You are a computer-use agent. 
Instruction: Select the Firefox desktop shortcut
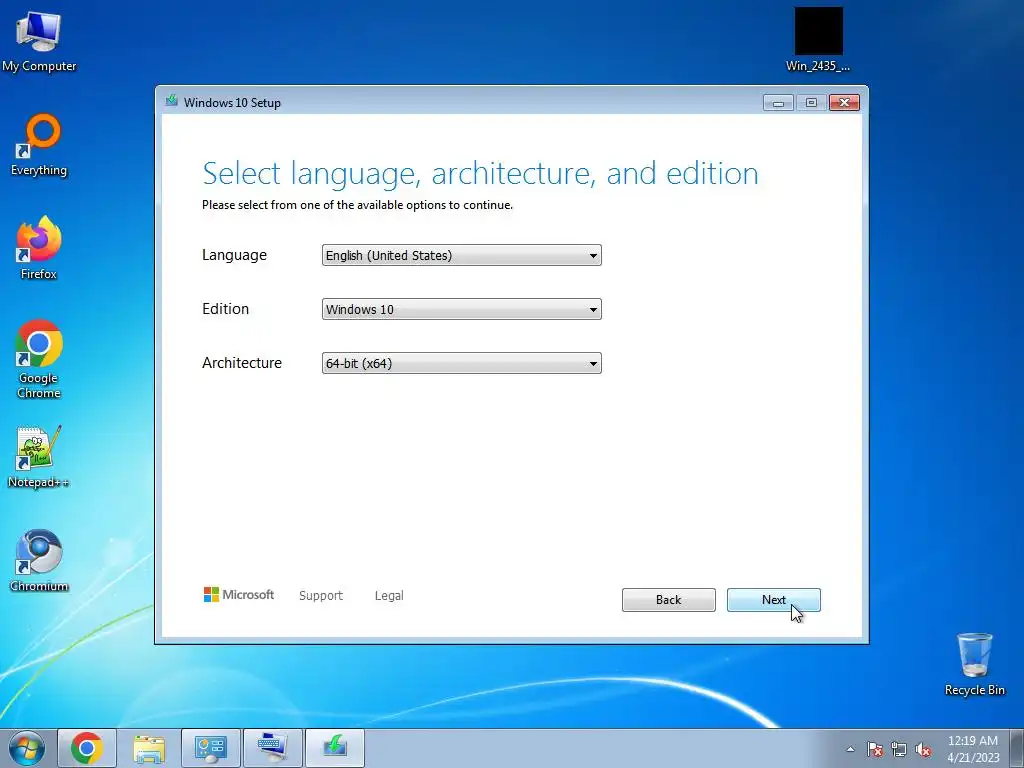click(39, 248)
